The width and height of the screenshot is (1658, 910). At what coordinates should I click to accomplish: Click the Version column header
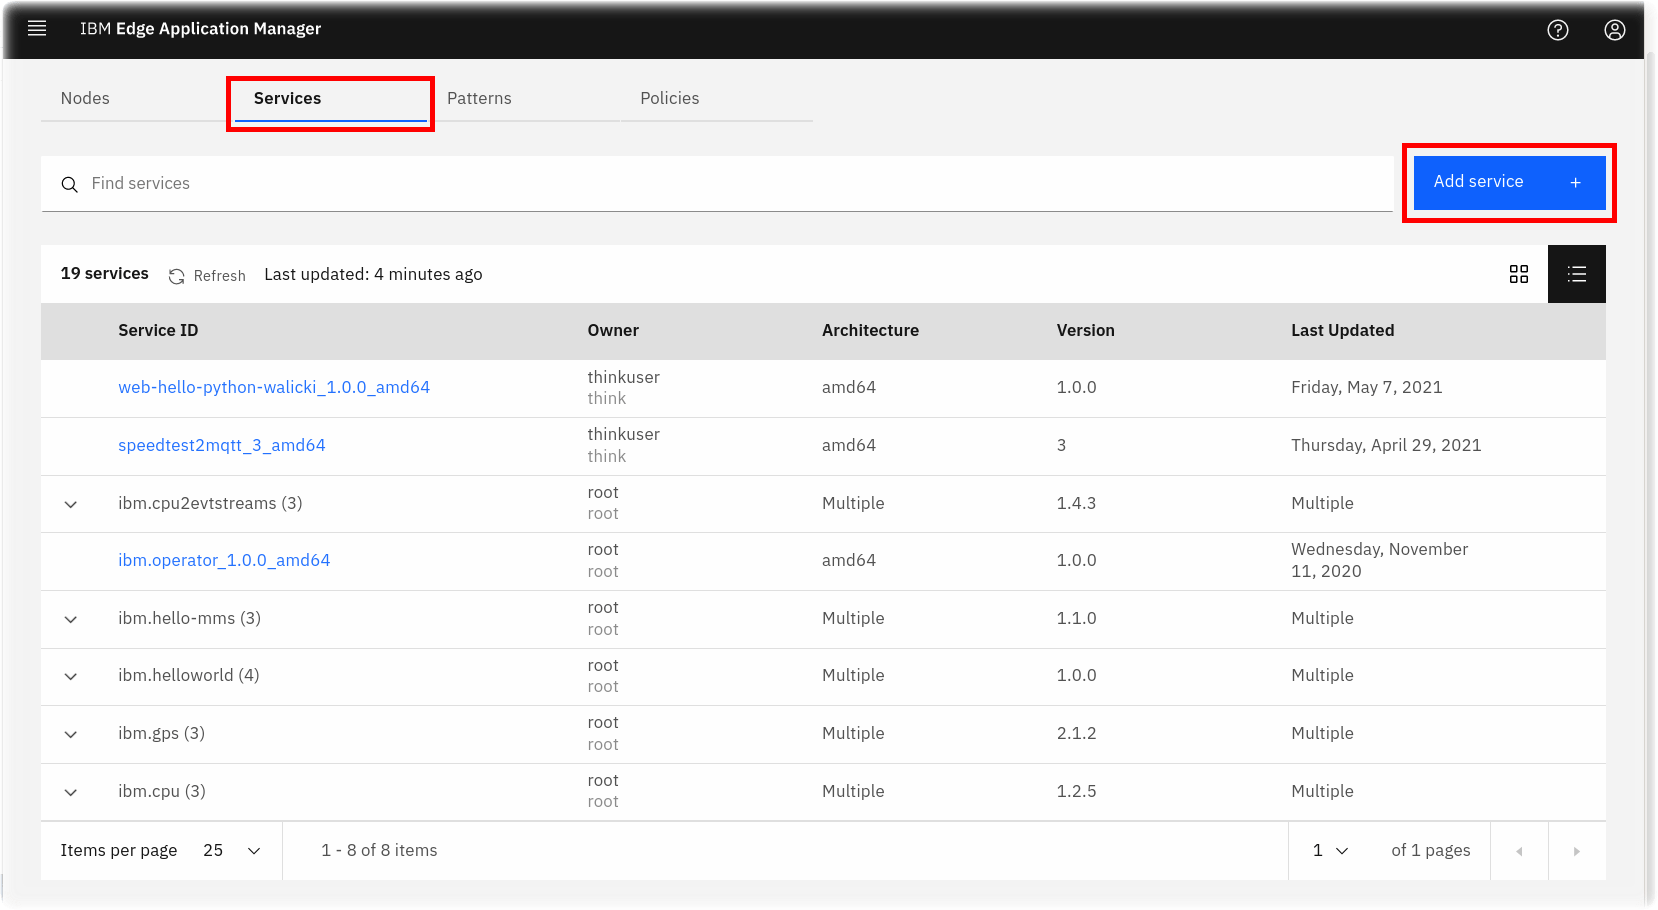pos(1085,331)
